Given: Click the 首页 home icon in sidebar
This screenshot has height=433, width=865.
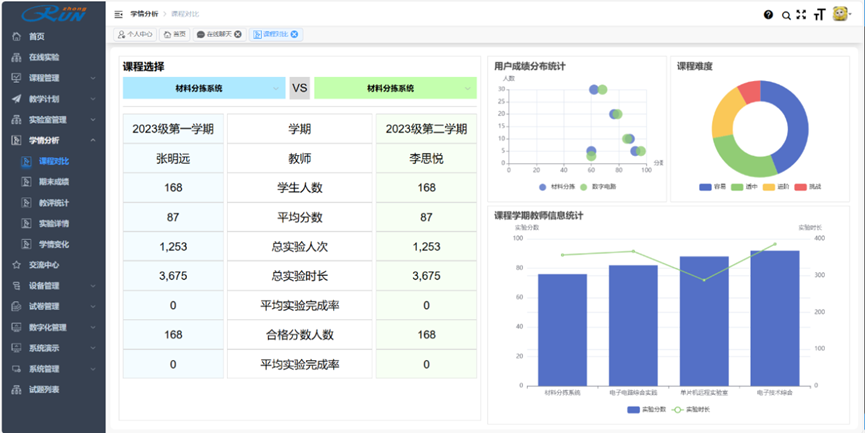Looking at the screenshot, I should pos(16,36).
